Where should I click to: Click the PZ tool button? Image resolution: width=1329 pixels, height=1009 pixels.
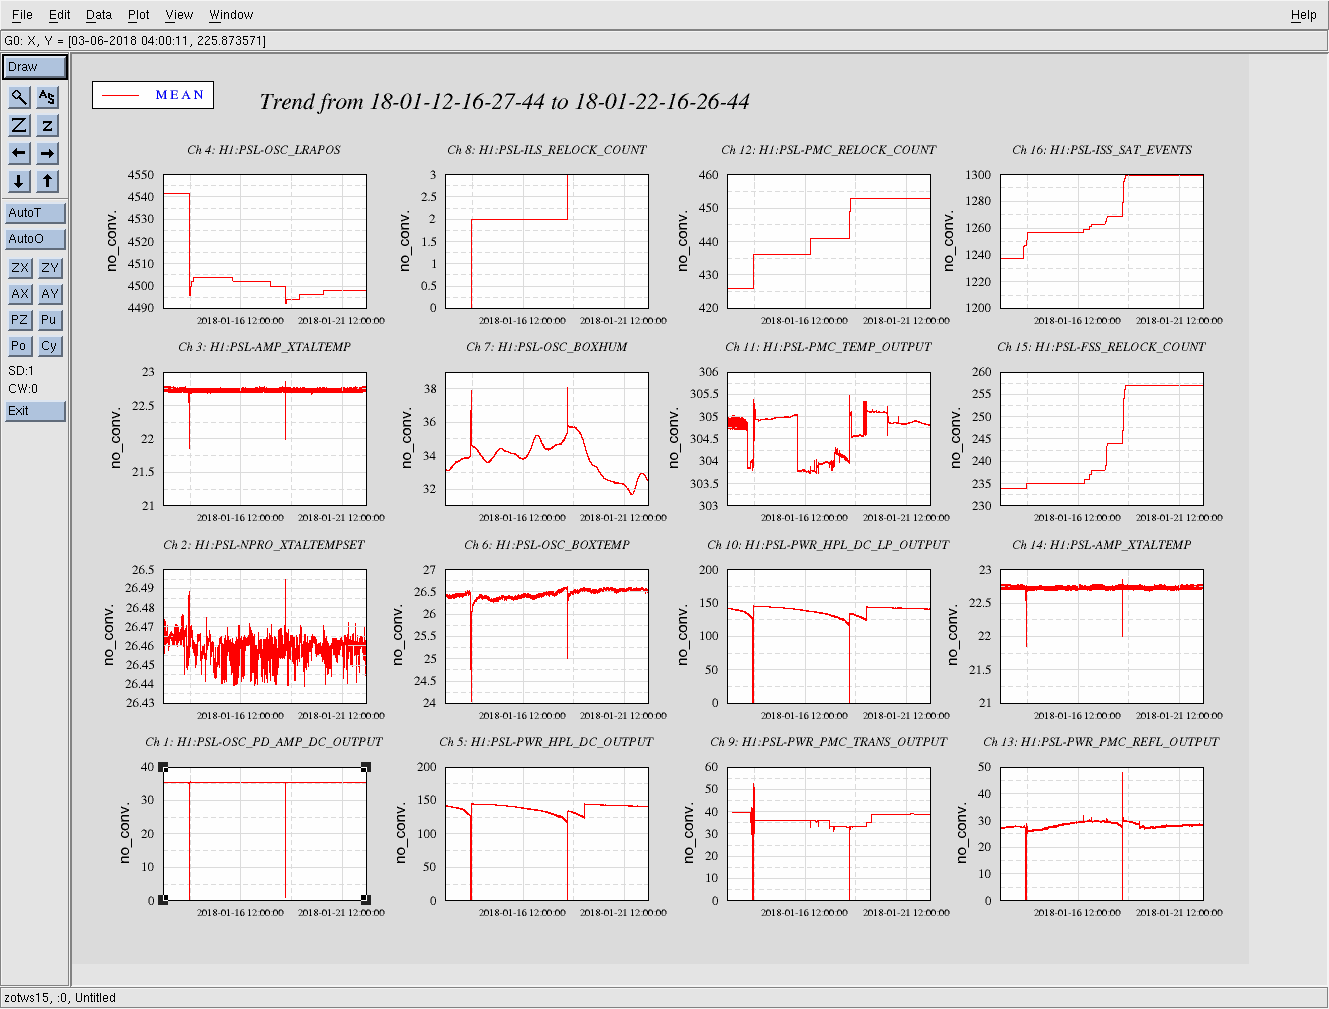(19, 320)
